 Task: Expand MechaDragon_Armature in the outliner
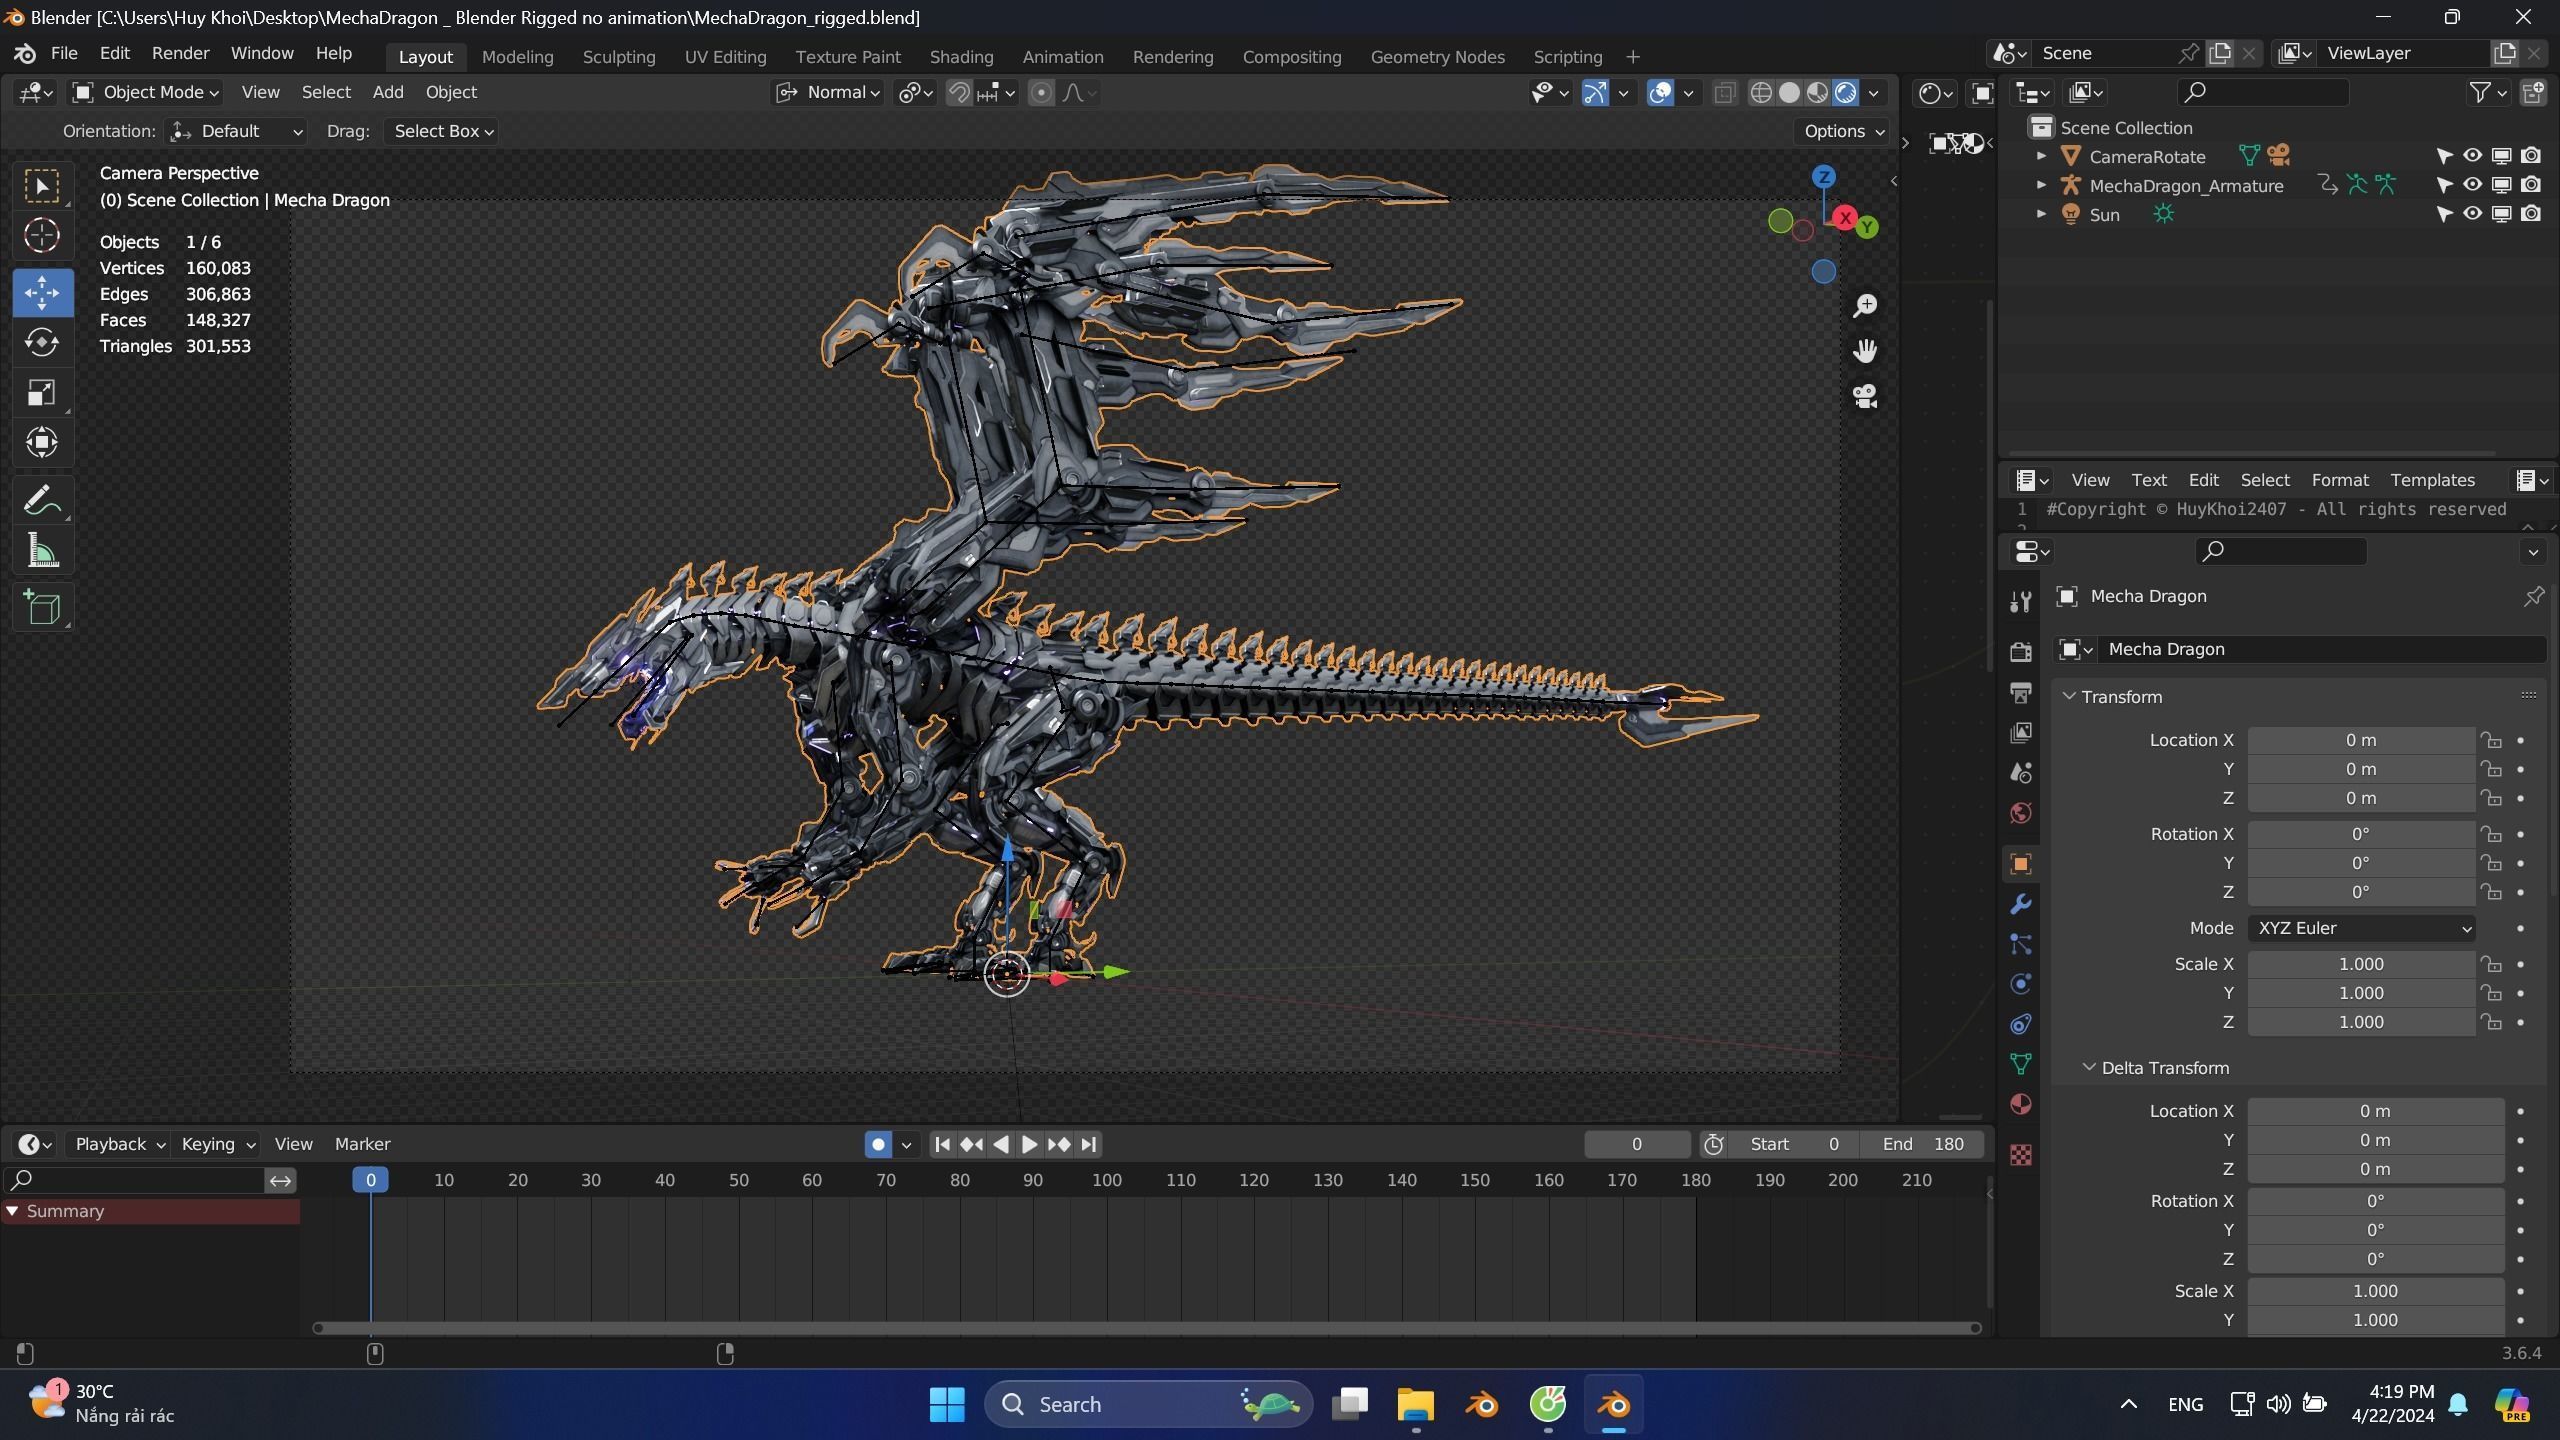click(2041, 185)
